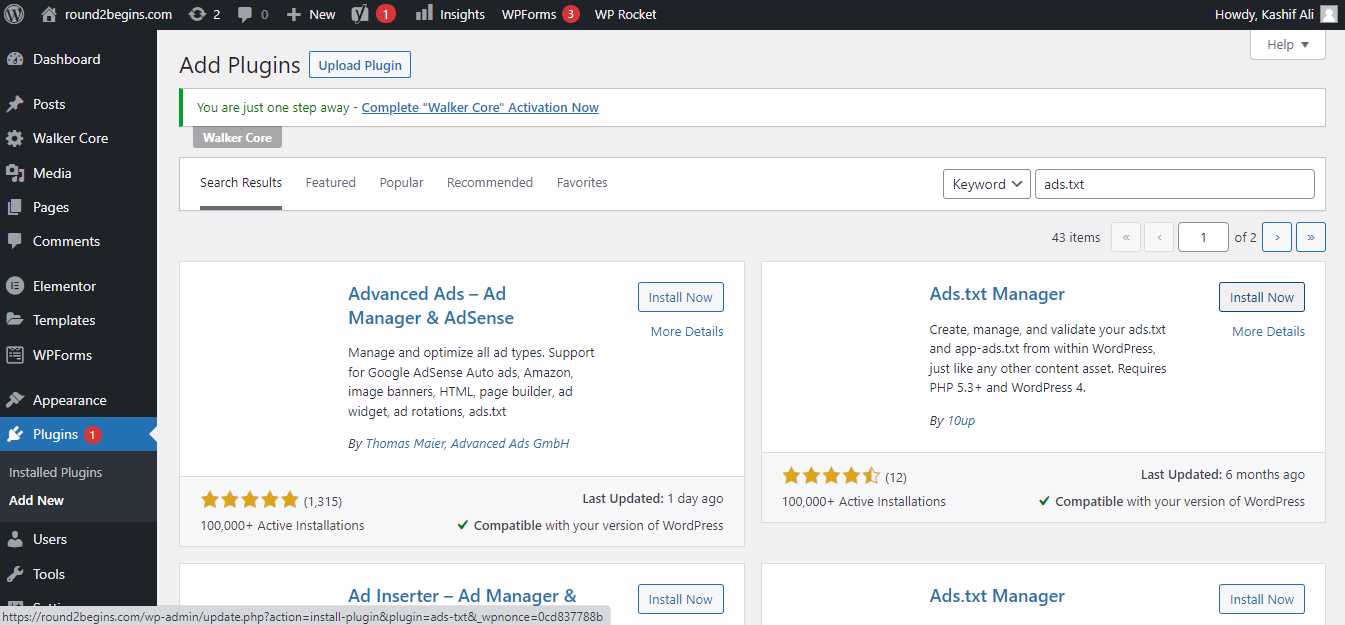Go to the next page of results
1345x625 pixels.
pos(1277,237)
